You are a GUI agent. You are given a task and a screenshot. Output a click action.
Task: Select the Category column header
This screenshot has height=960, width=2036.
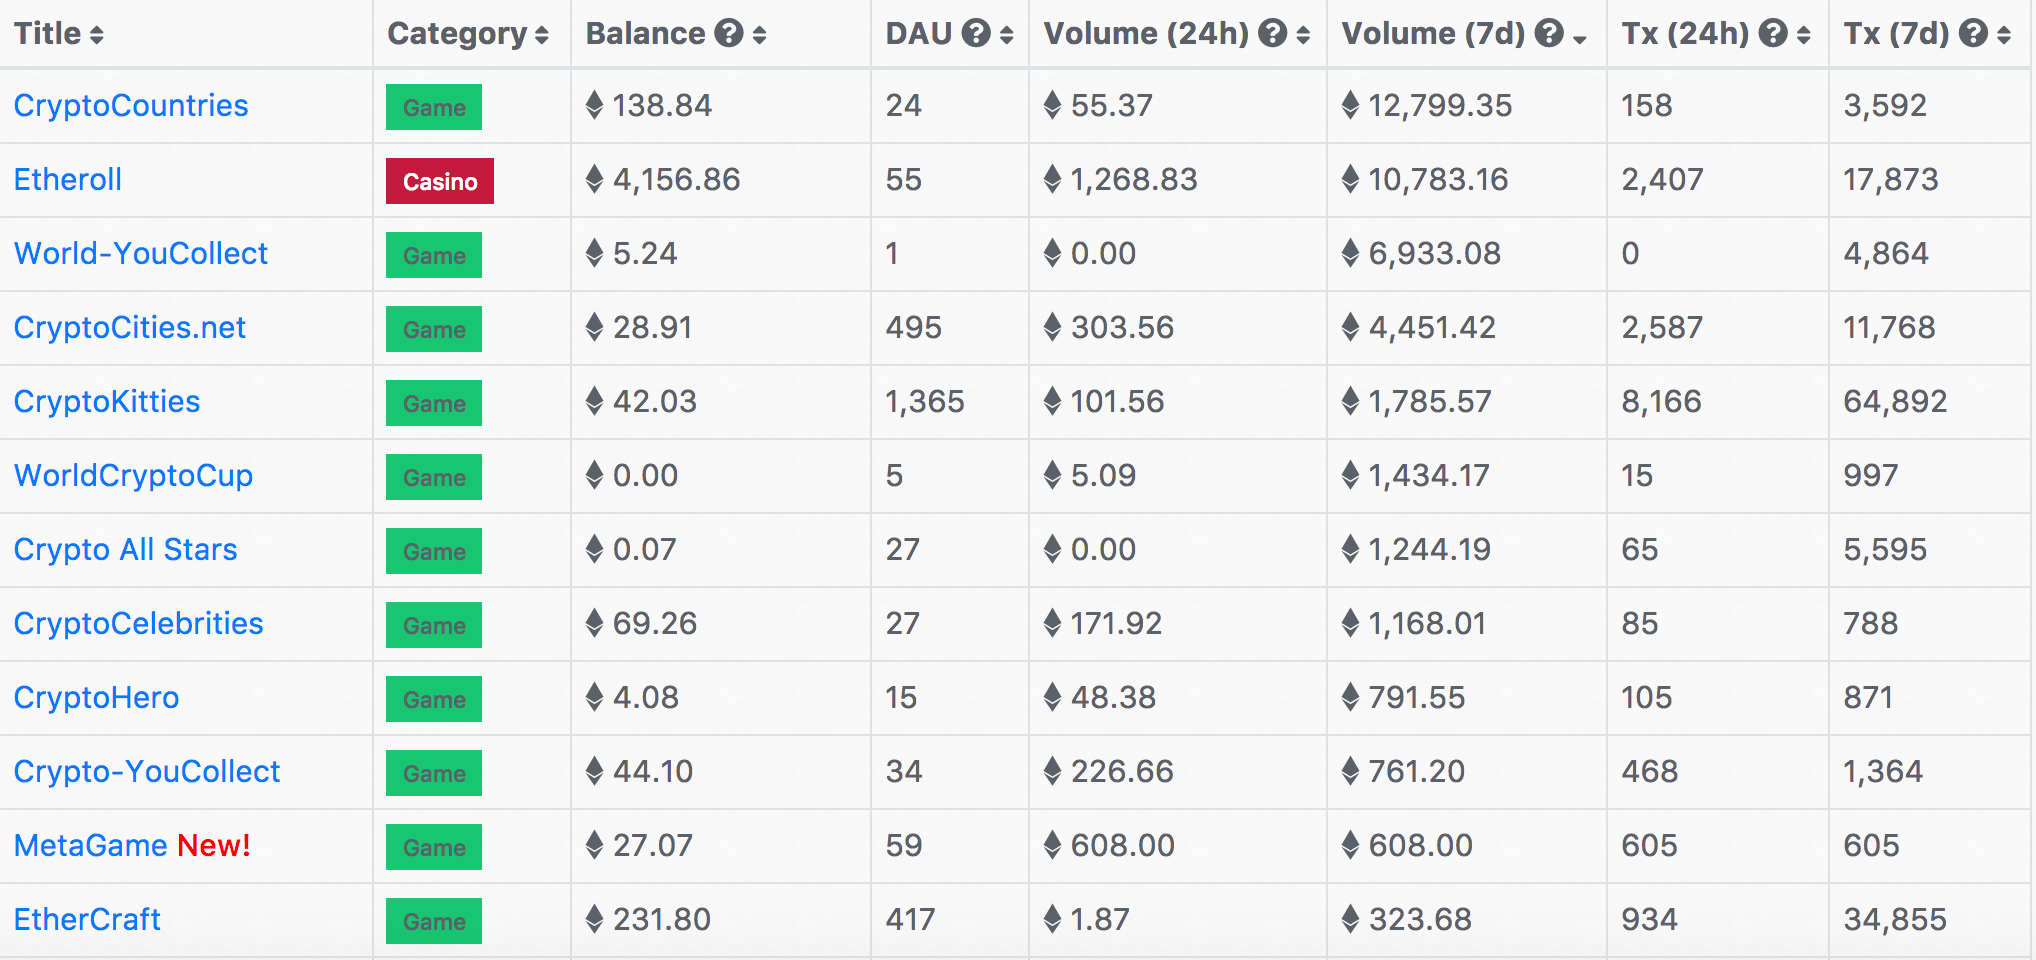pyautogui.click(x=457, y=34)
